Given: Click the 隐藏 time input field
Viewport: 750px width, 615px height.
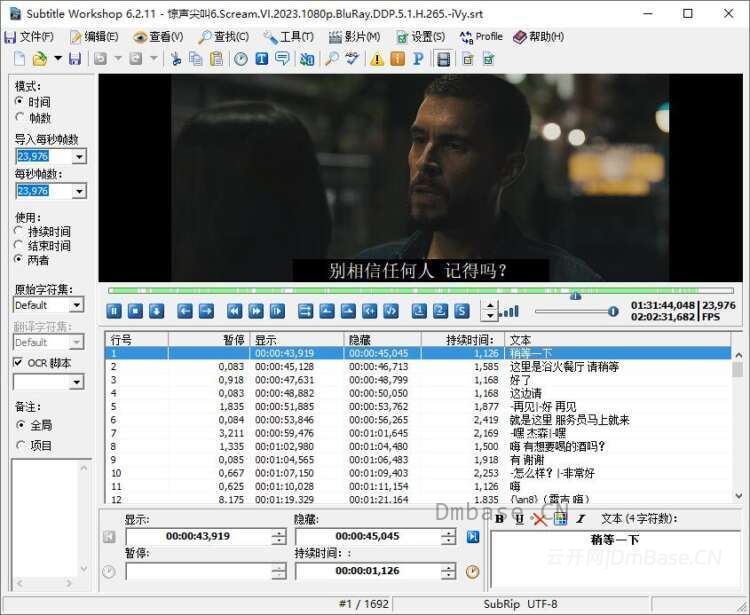Looking at the screenshot, I should click(x=367, y=537).
